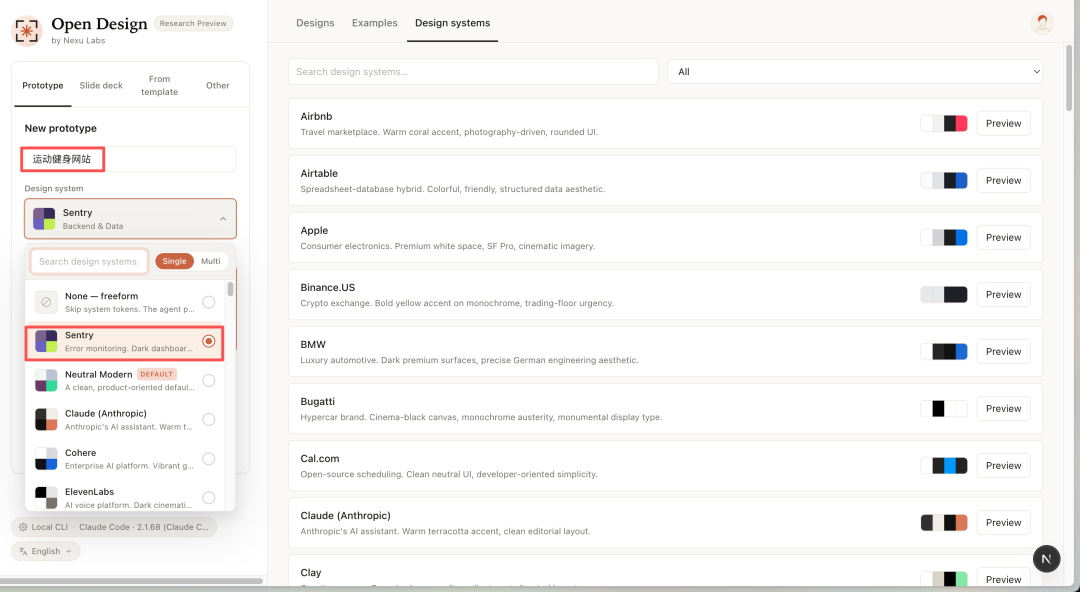Preview the Apple design system
The height and width of the screenshot is (592, 1080).
coord(1004,238)
